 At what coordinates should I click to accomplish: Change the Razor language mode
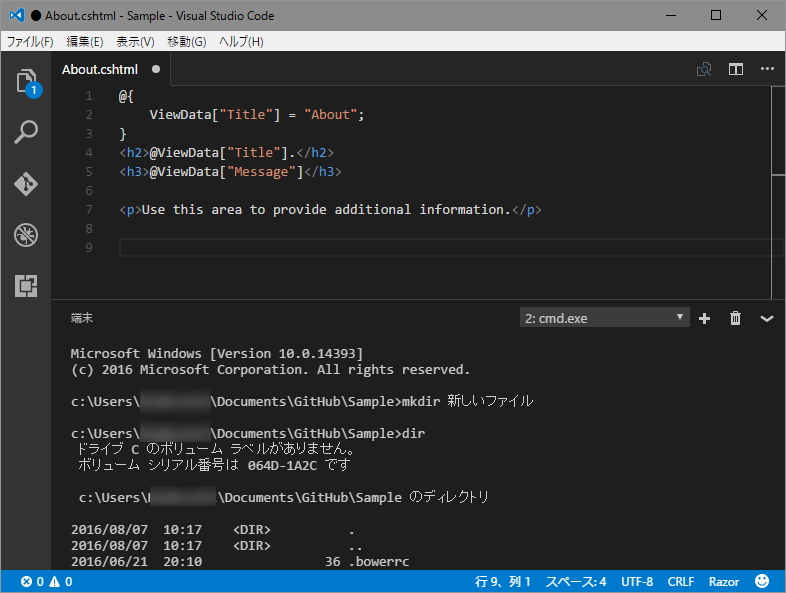[723, 581]
